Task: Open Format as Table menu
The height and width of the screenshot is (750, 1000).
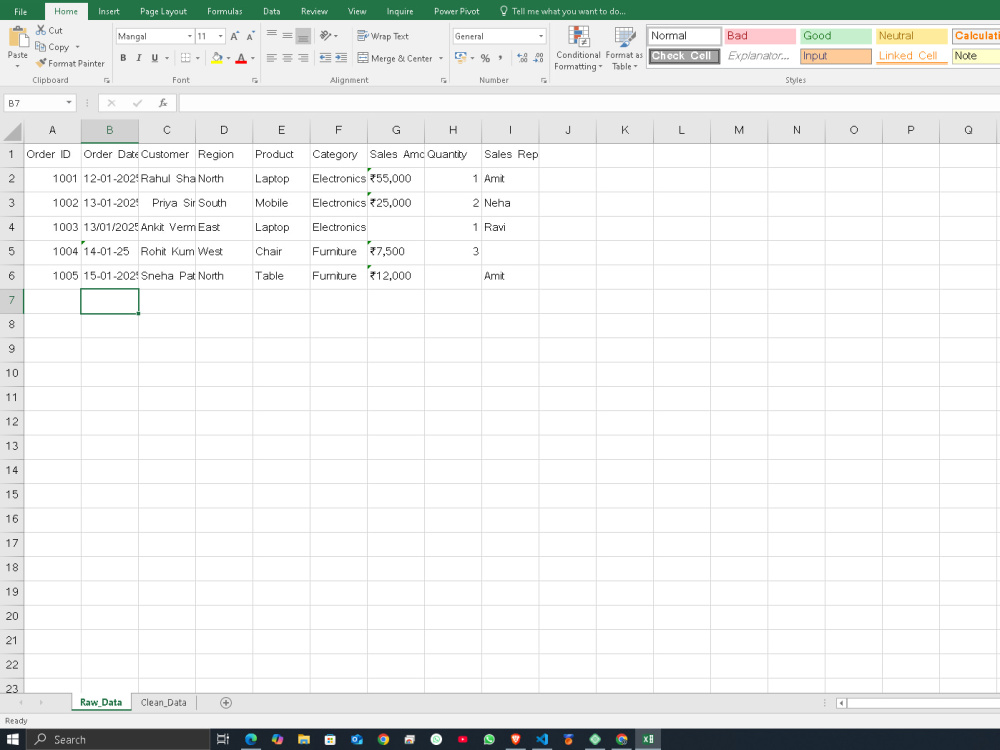Action: coord(624,48)
